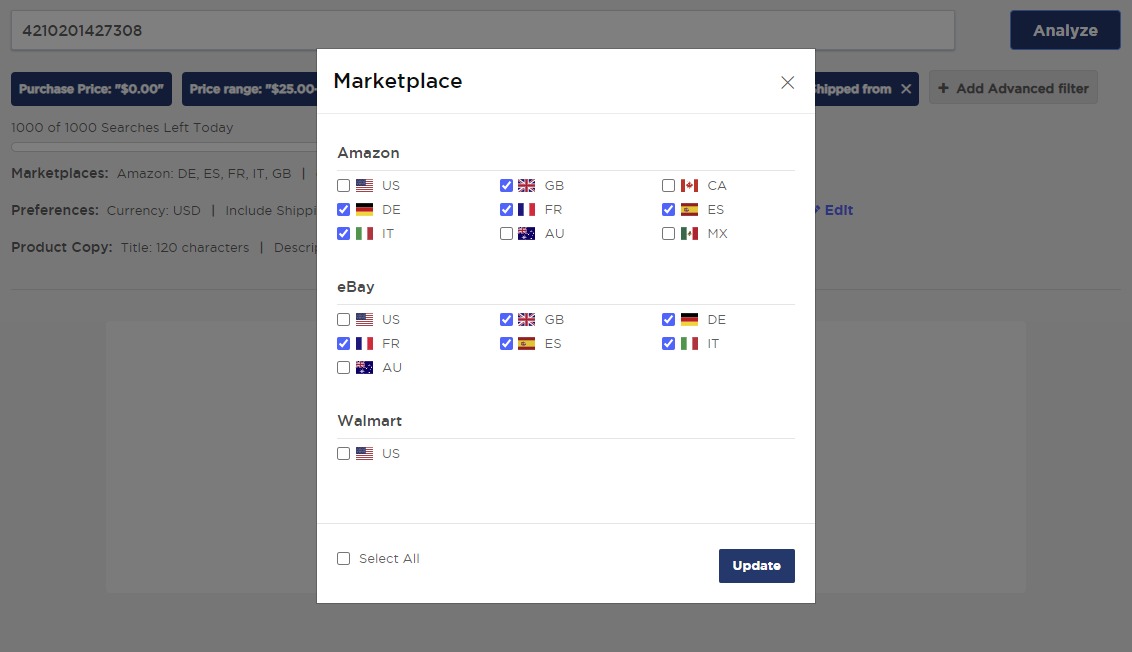Viewport: 1132px width, 652px height.
Task: Click the Edit pencil icon next to Preferences
Action: (x=819, y=210)
